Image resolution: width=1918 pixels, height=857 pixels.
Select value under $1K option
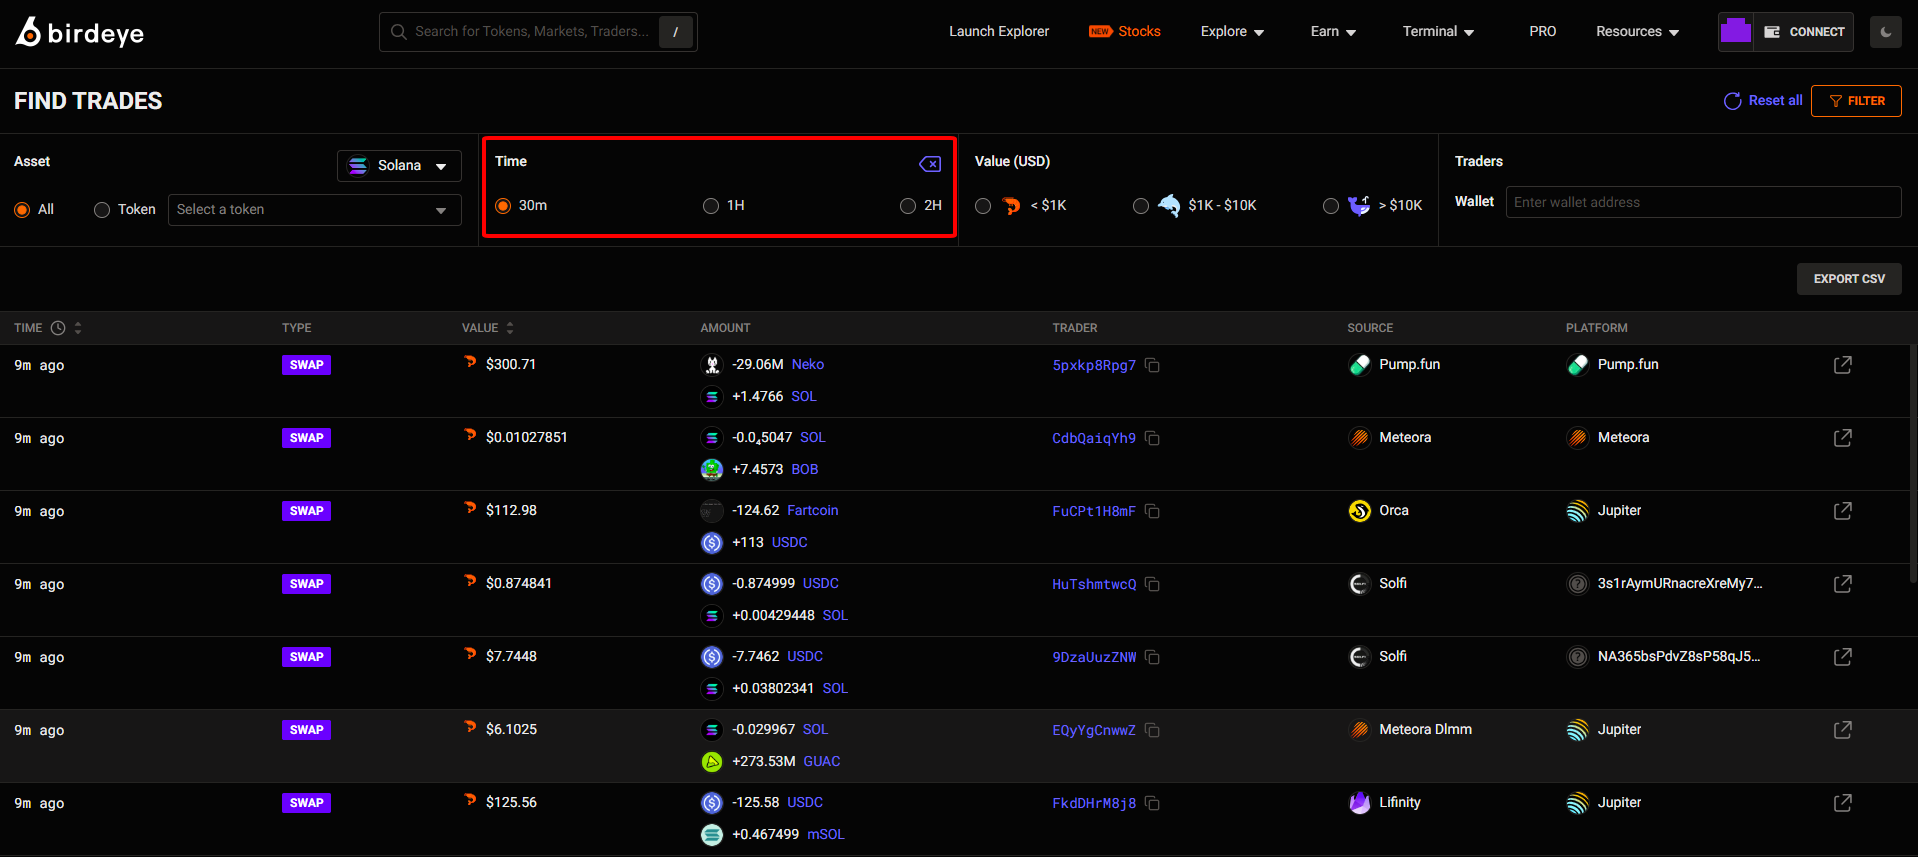[983, 206]
